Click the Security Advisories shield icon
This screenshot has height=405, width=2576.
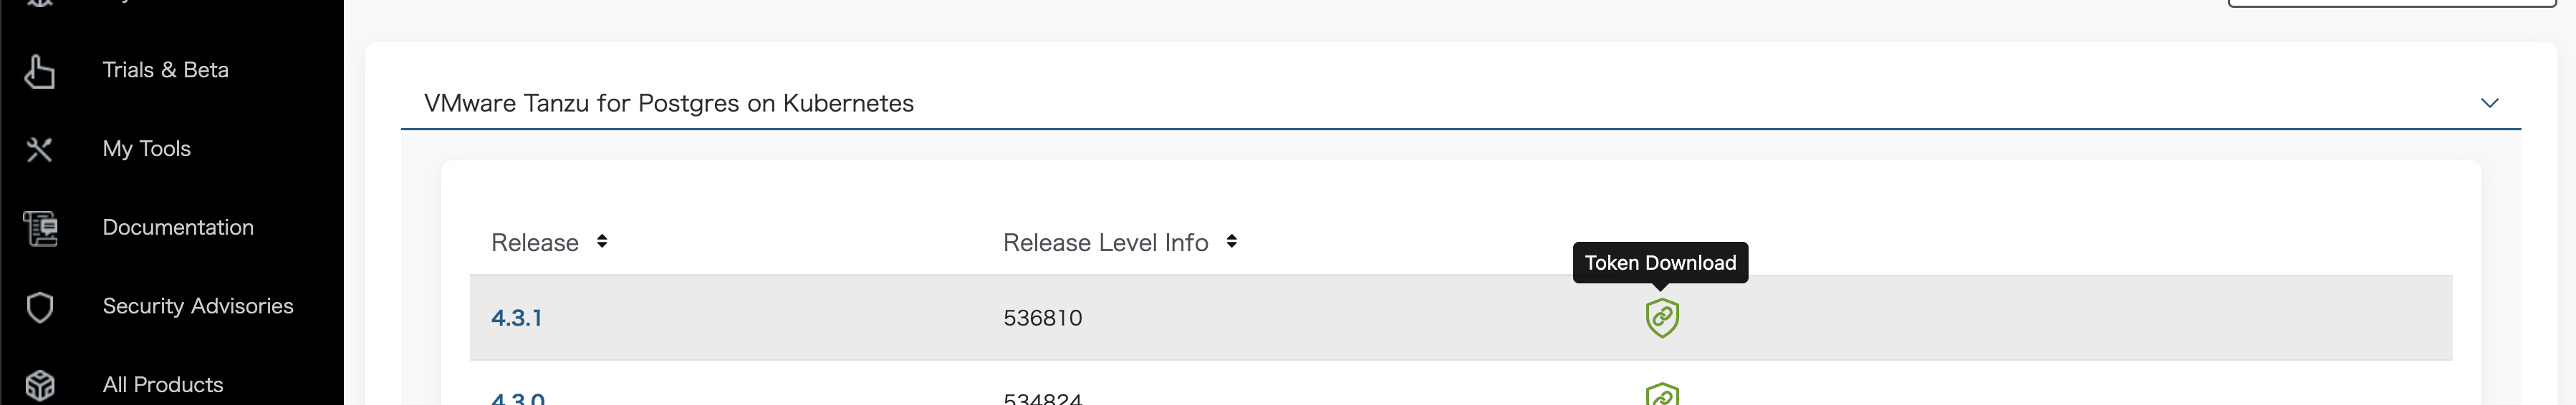click(39, 307)
